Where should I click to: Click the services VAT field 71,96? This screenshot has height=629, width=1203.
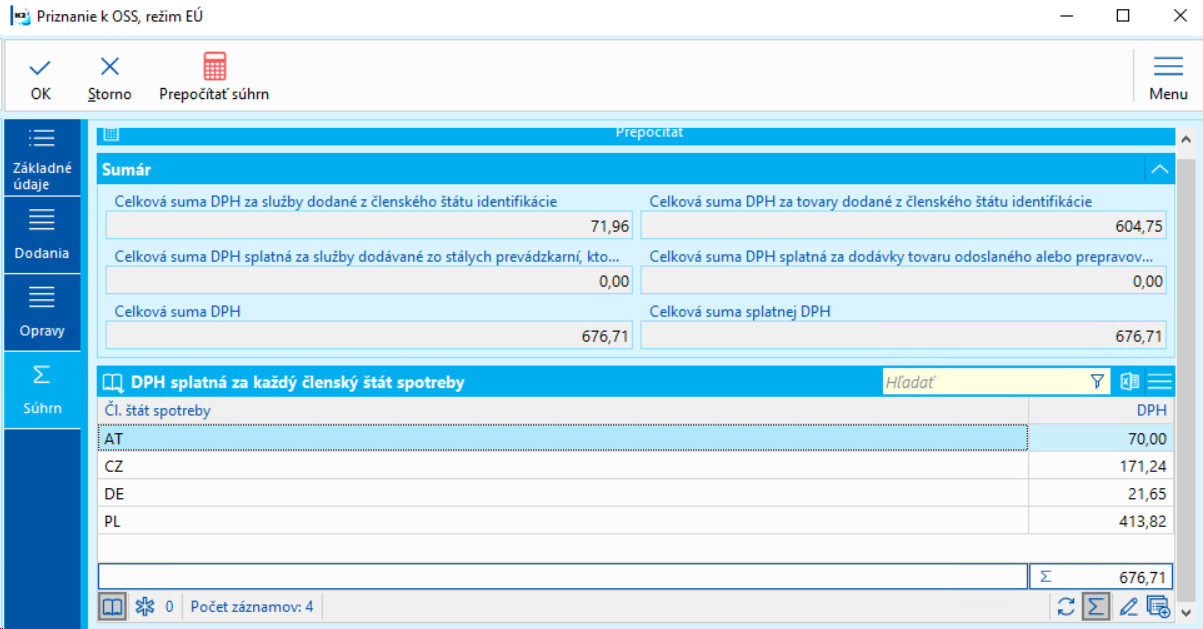(x=369, y=226)
